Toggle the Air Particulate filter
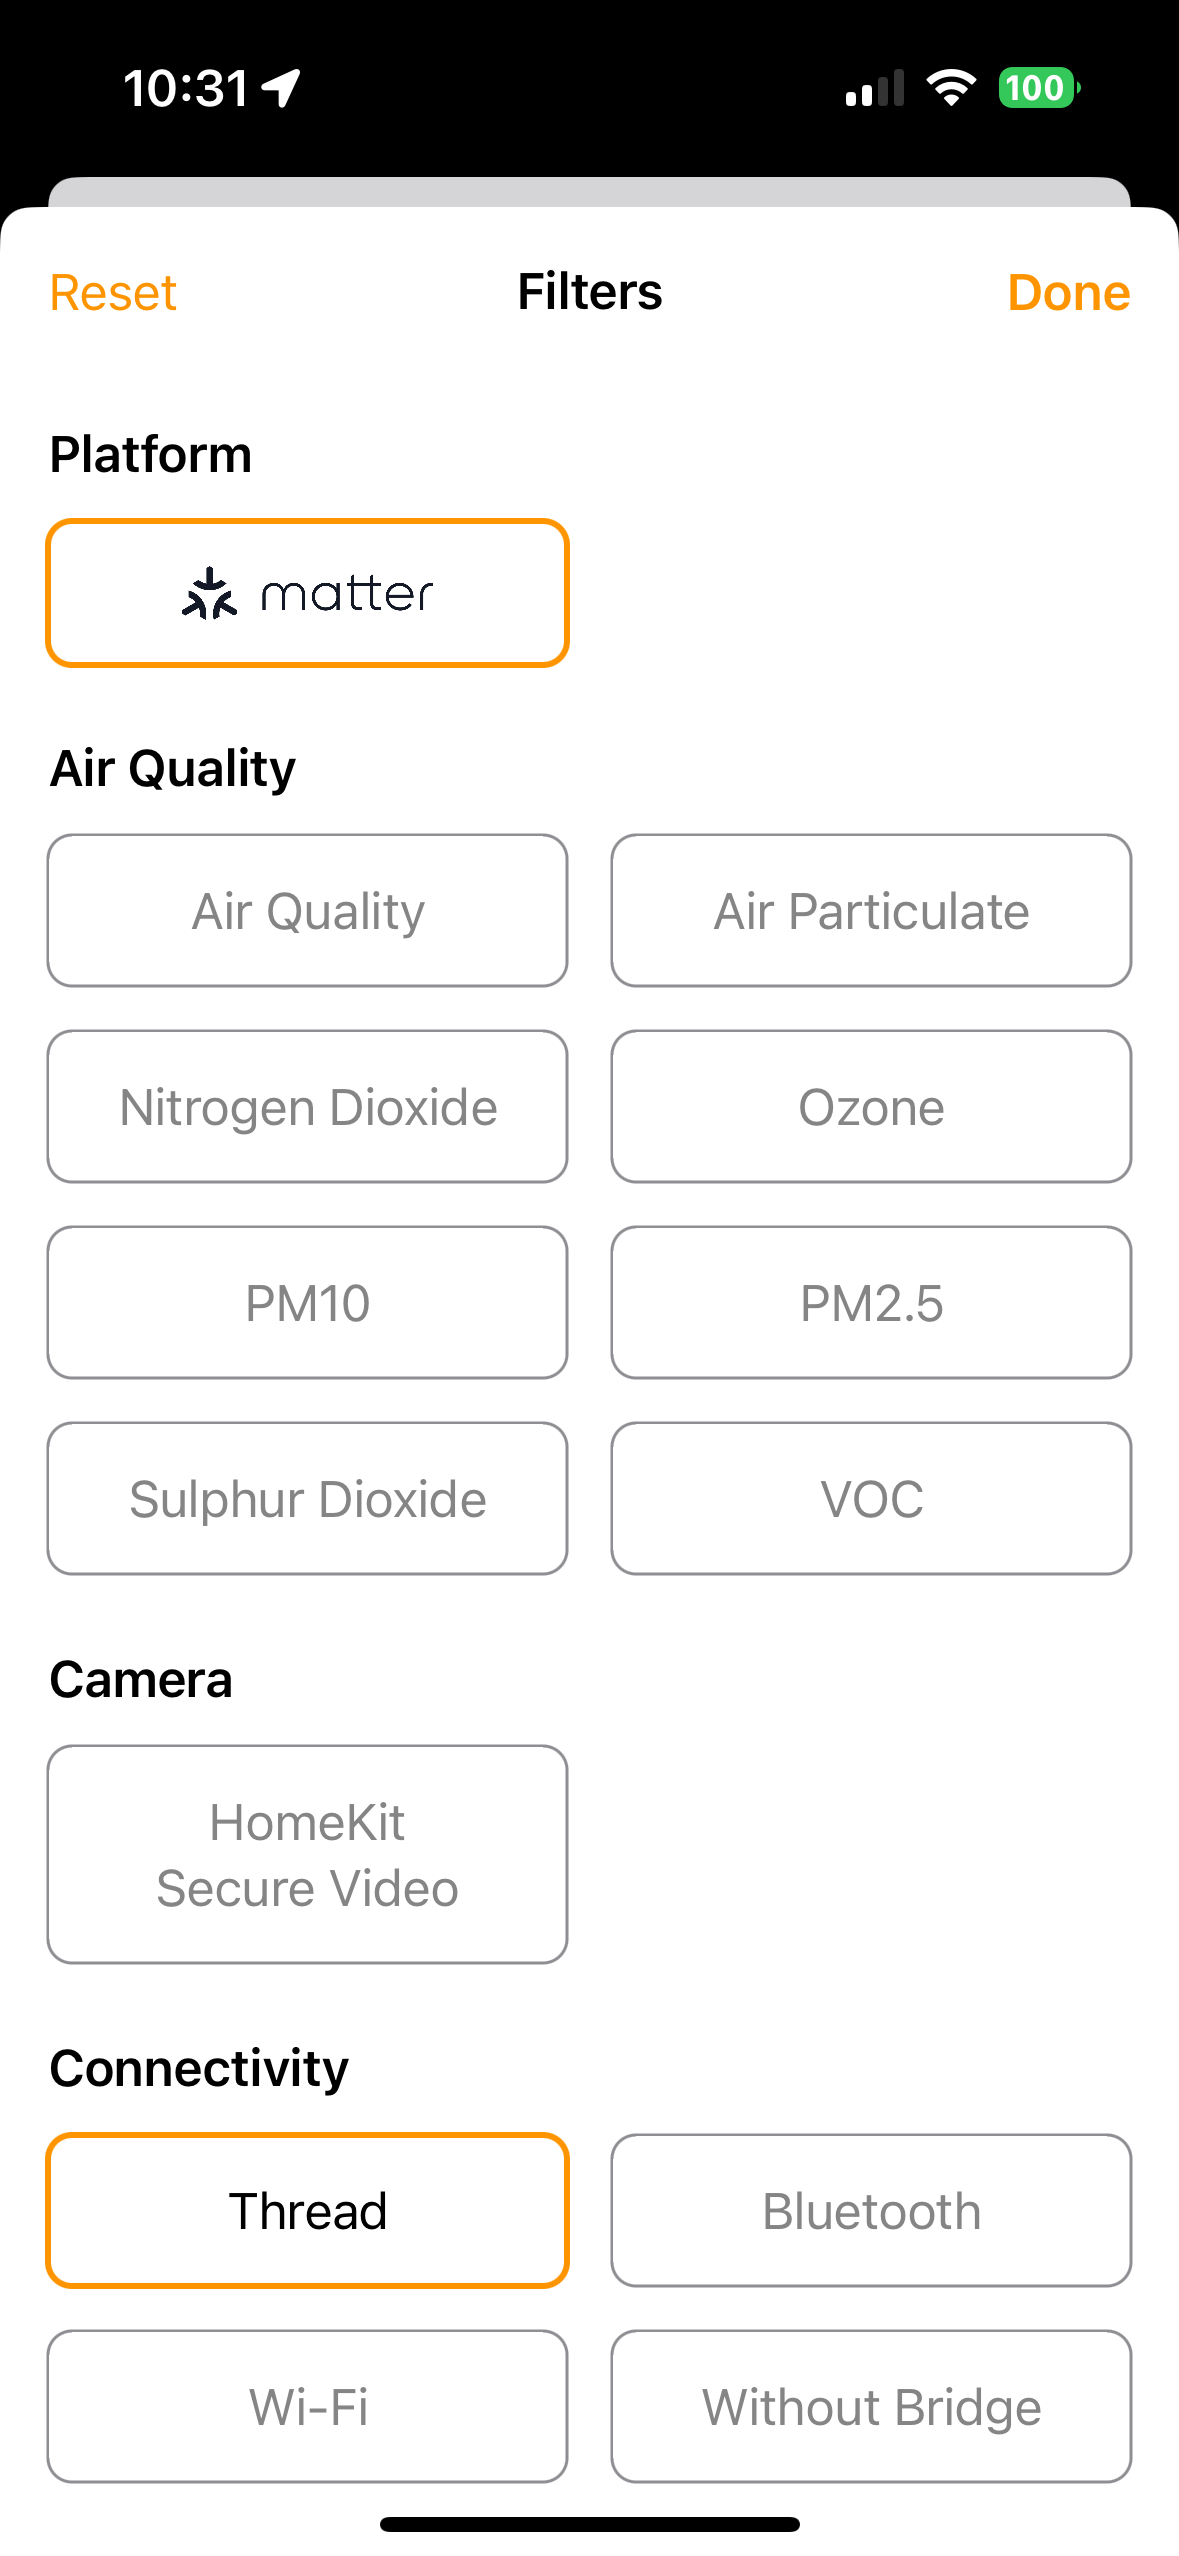The image size is (1179, 2556). pos(871,911)
